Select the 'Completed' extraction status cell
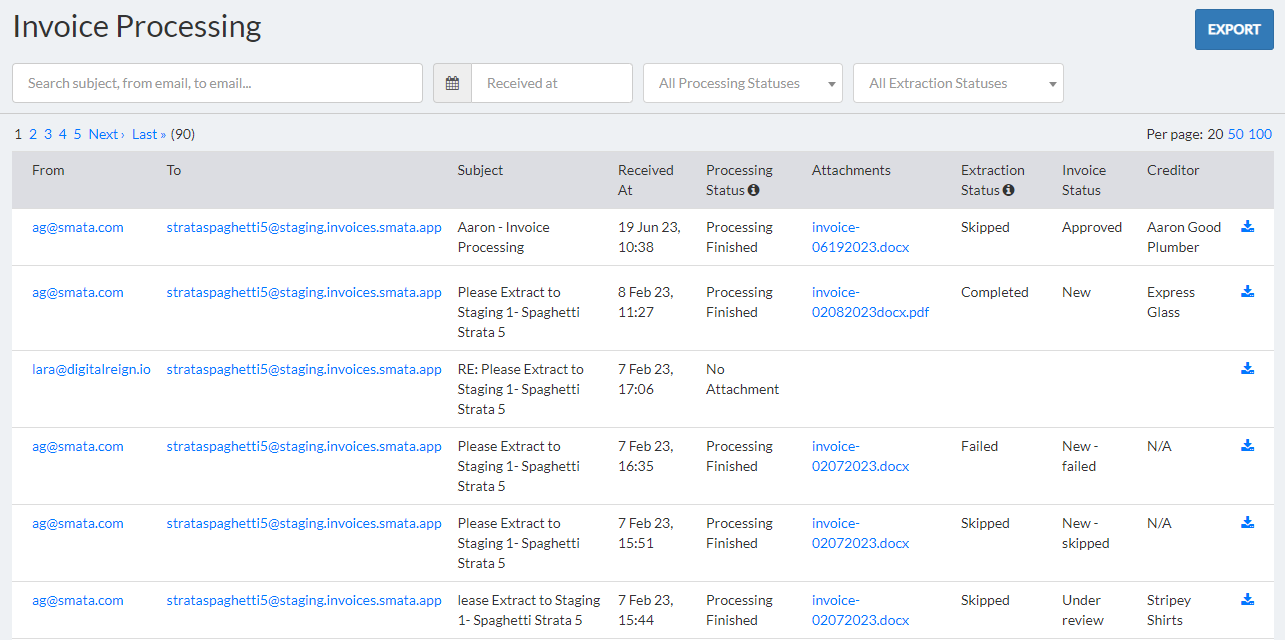 click(995, 292)
